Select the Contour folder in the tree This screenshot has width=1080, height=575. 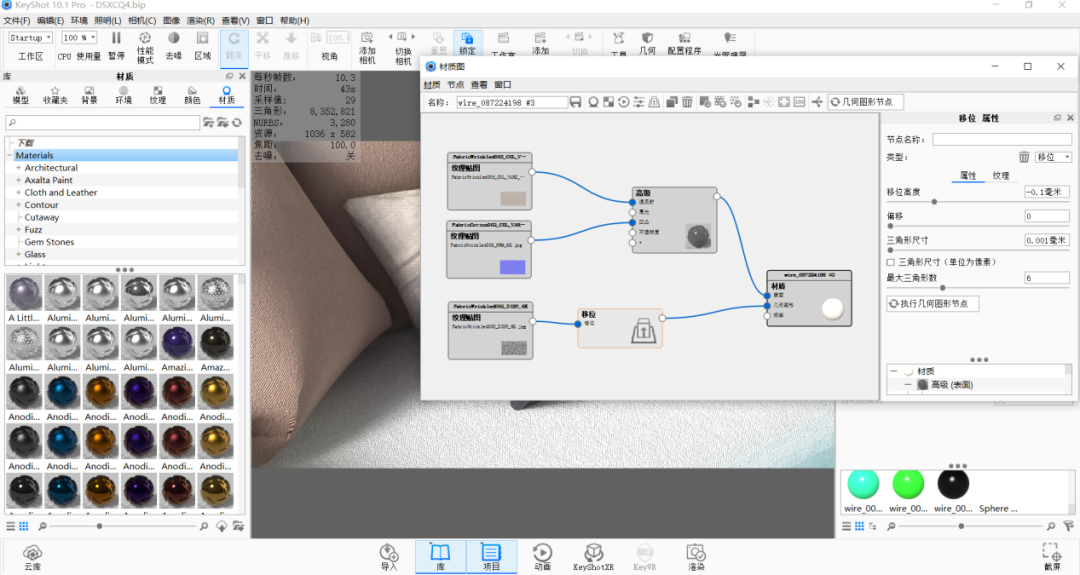[x=41, y=205]
